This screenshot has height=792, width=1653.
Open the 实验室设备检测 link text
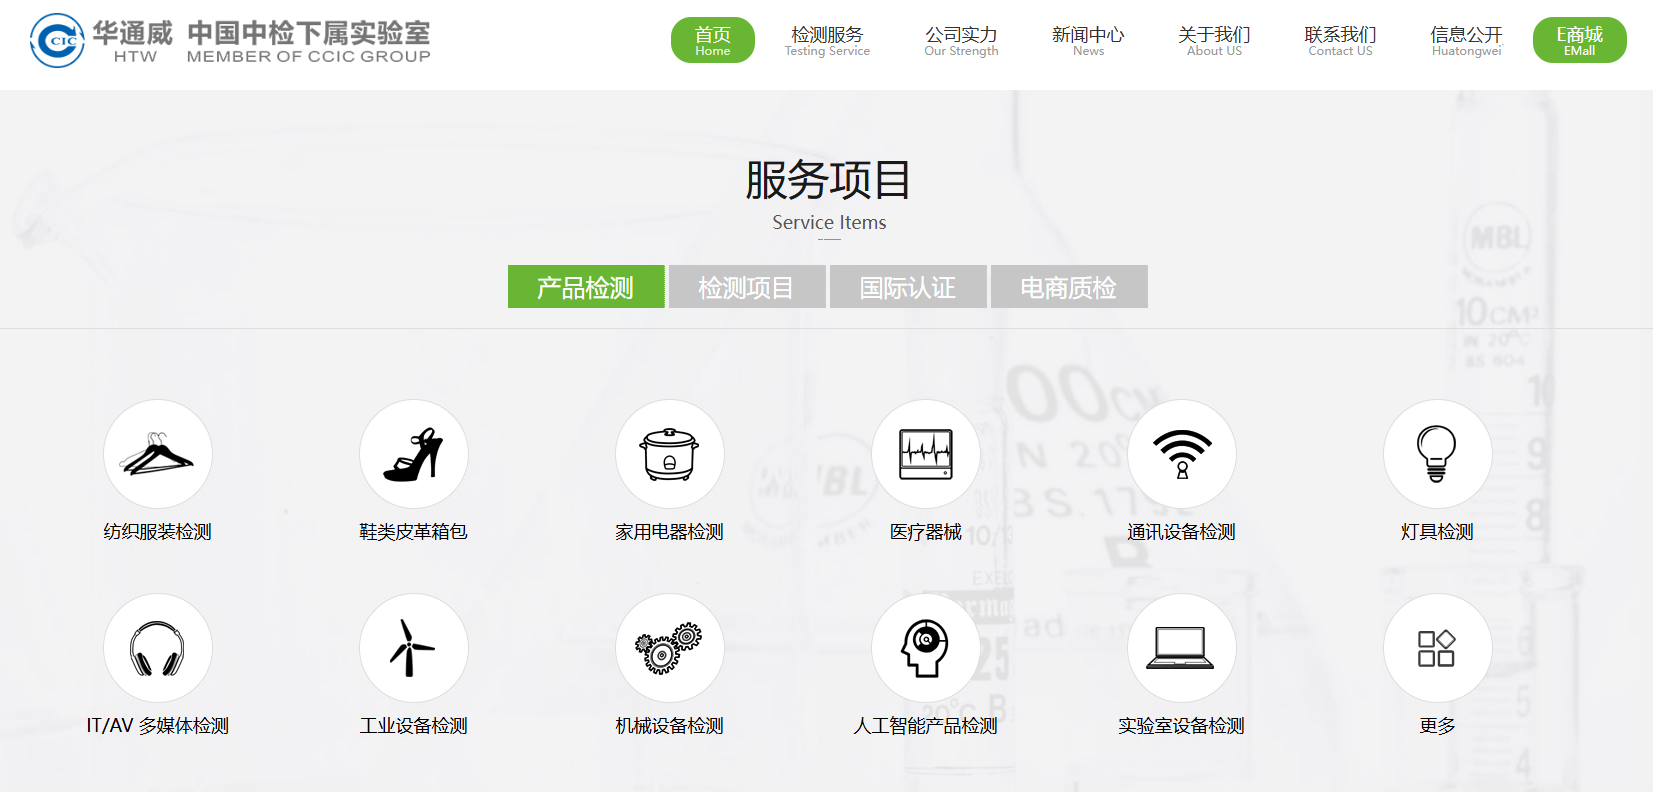point(1182,726)
